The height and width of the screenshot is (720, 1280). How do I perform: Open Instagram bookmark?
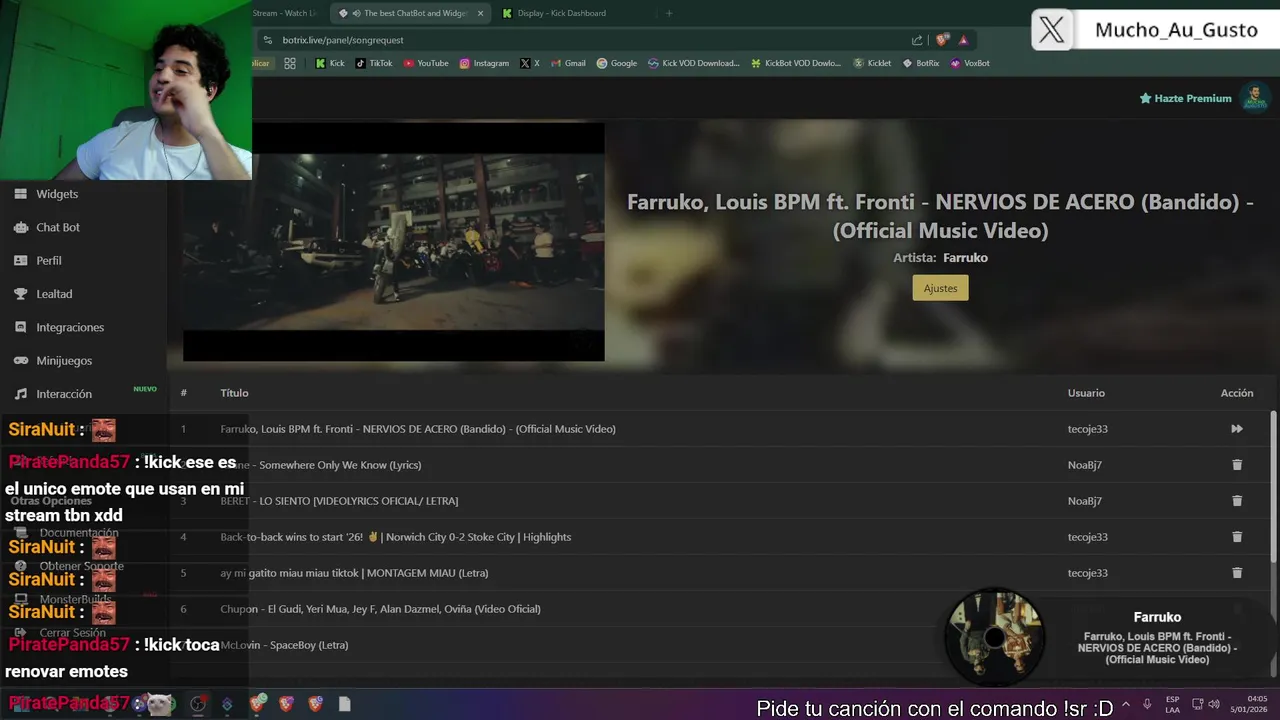pyautogui.click(x=484, y=63)
